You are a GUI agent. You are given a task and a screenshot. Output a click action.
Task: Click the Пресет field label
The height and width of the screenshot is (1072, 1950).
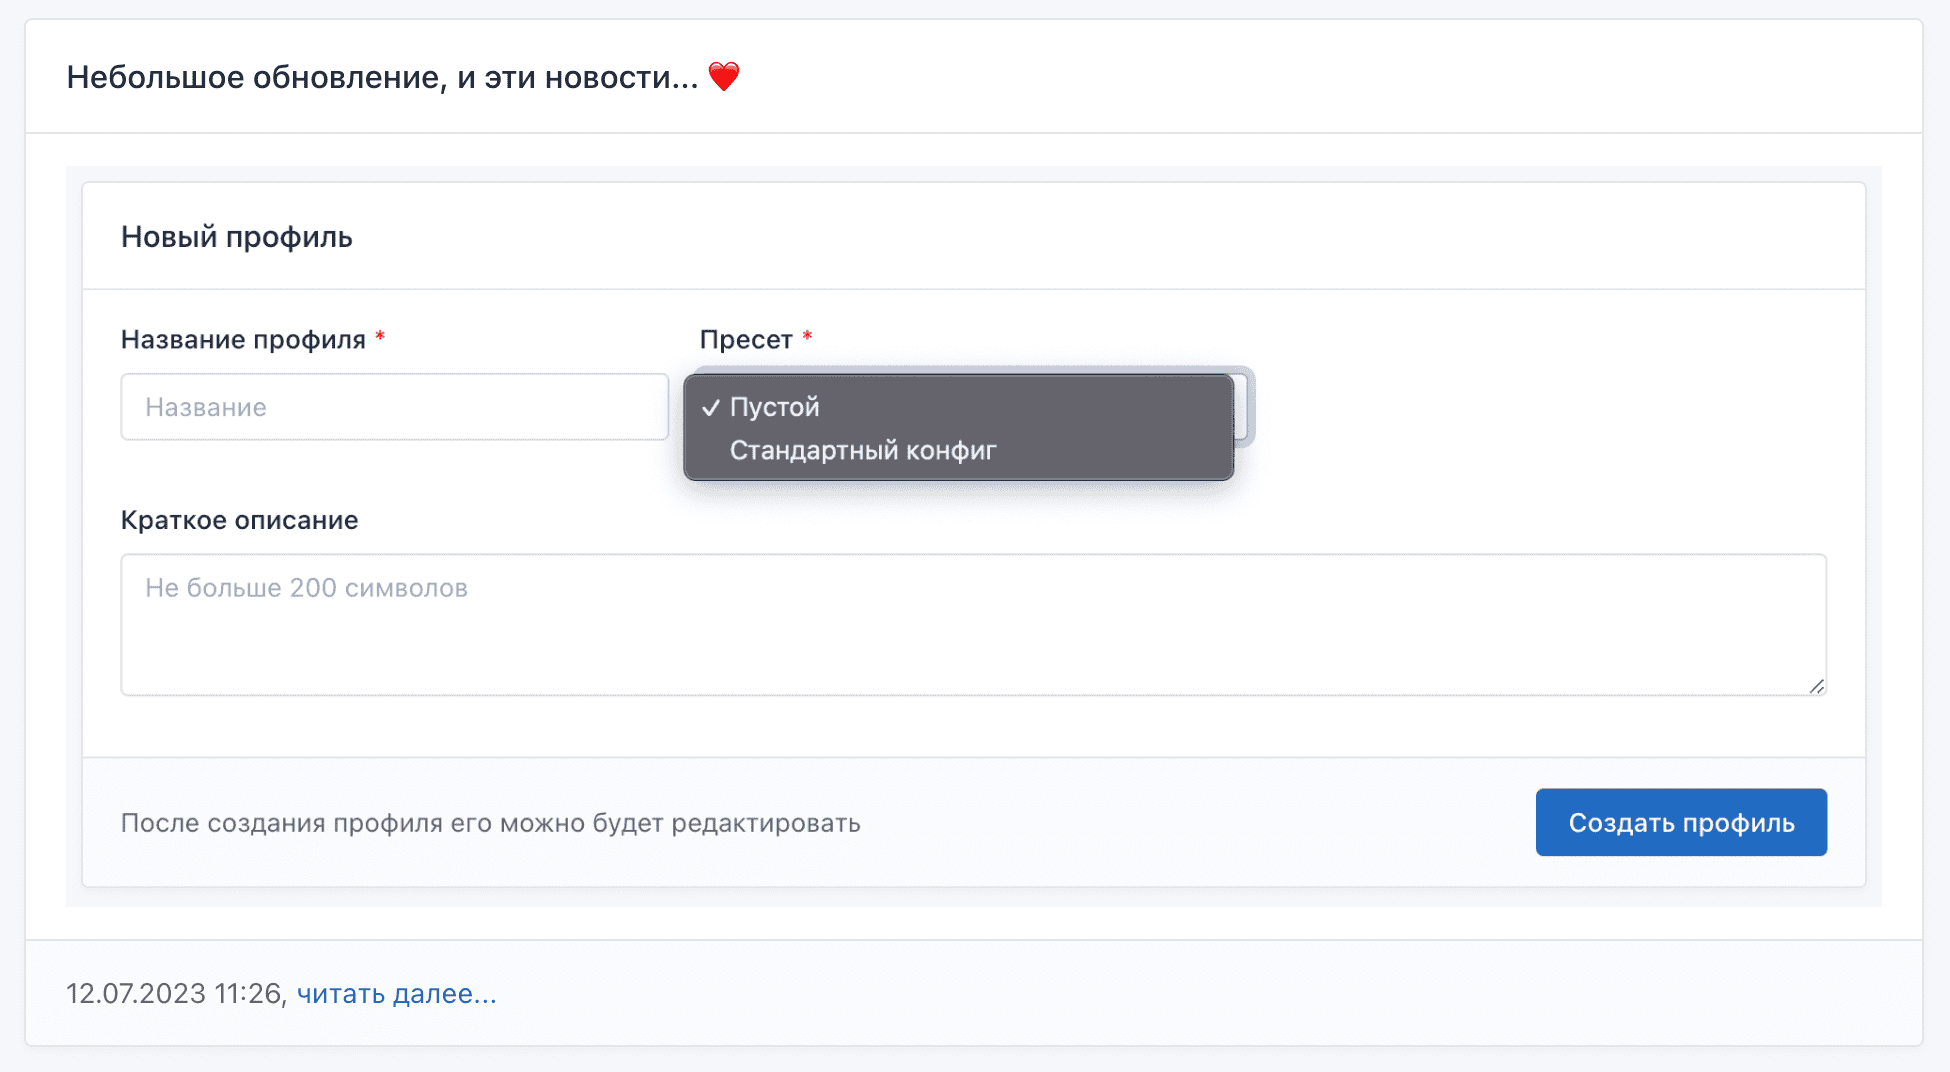pyautogui.click(x=746, y=340)
